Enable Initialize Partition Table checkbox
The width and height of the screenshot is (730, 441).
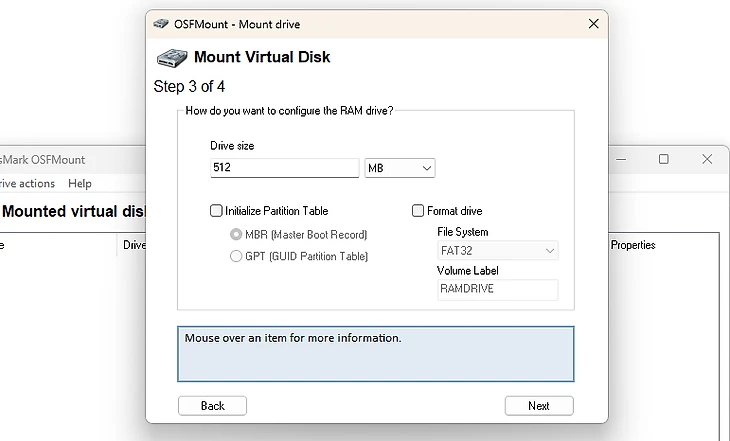click(216, 211)
